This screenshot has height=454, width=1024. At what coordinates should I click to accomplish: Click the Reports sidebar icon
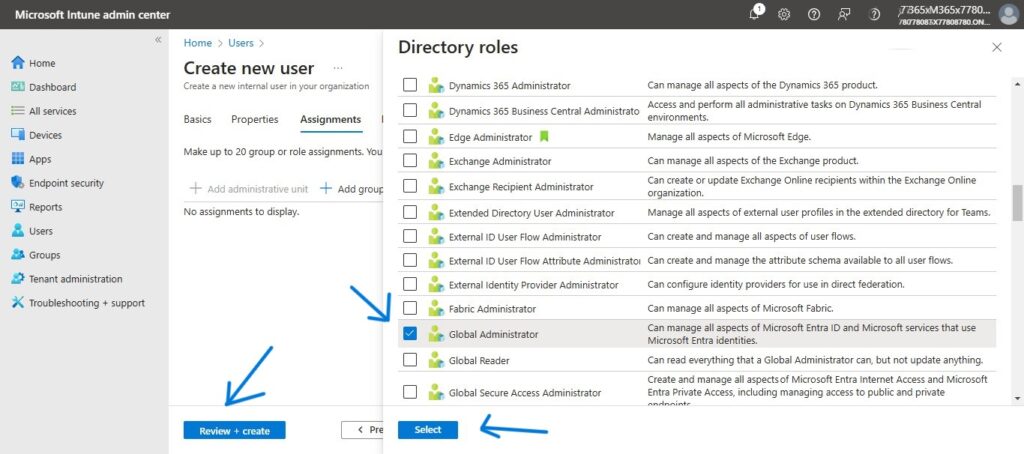coord(18,207)
